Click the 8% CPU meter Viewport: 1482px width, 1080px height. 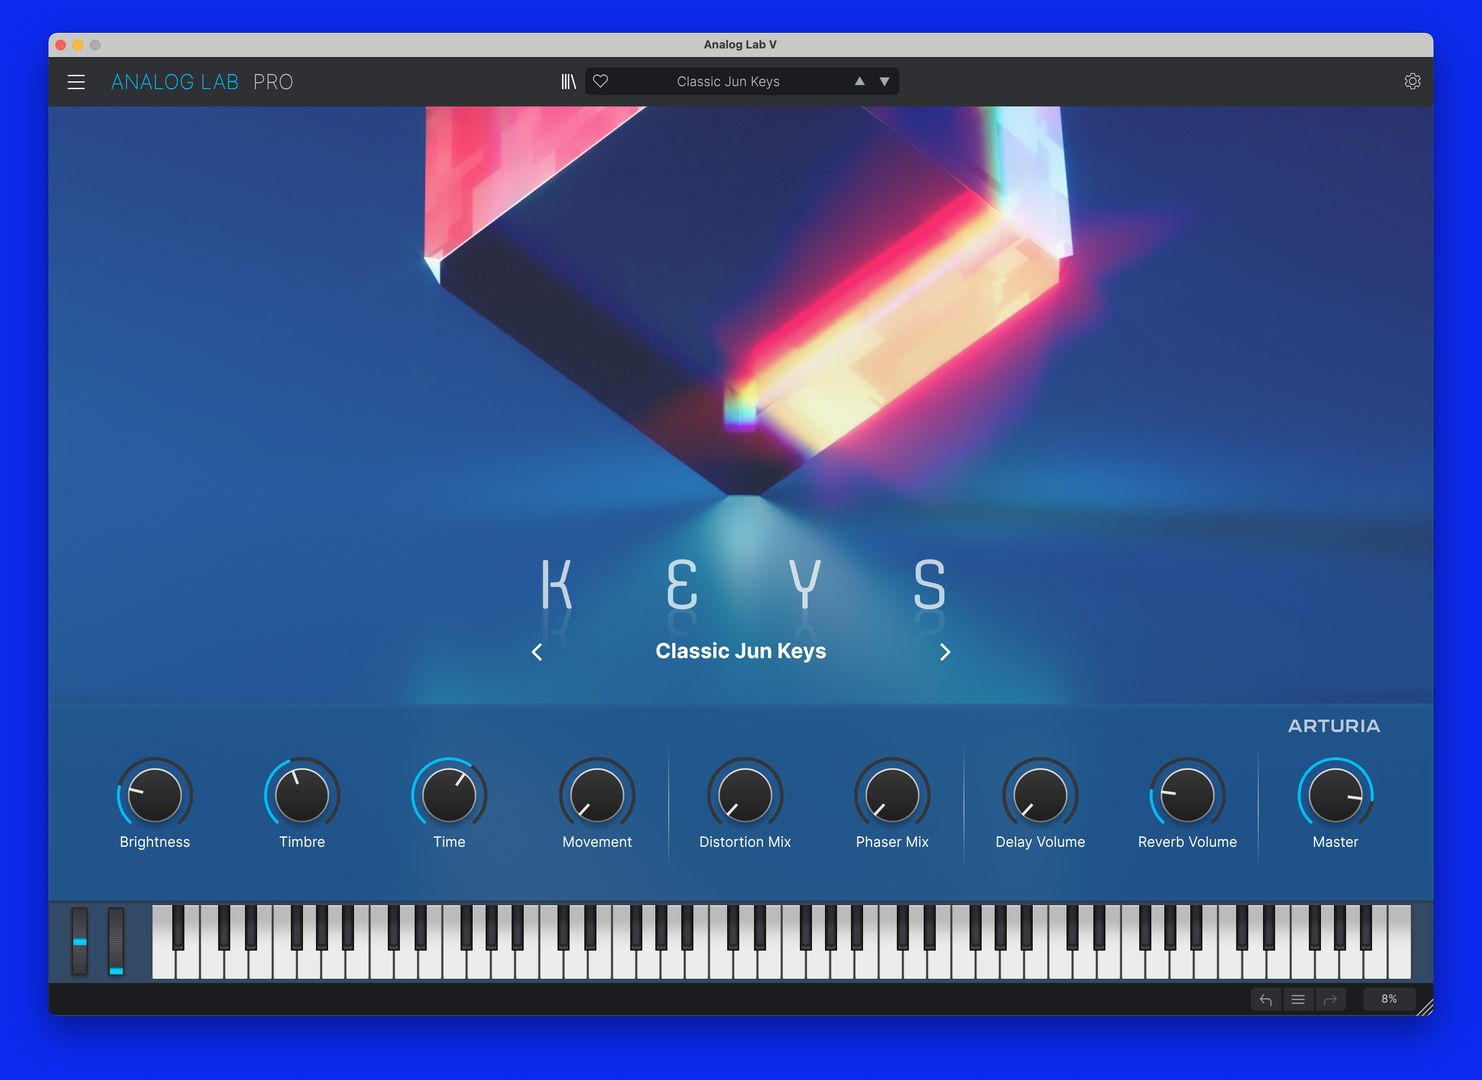point(1388,998)
